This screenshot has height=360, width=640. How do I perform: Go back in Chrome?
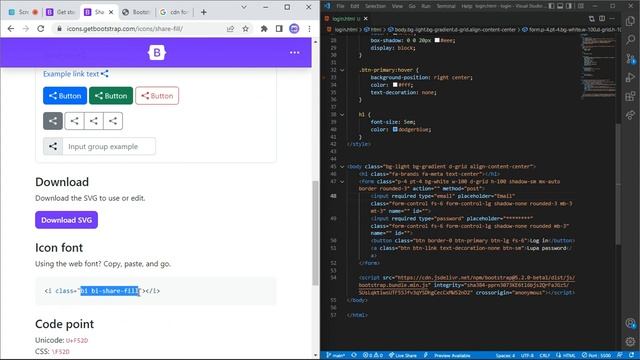(x=11, y=29)
